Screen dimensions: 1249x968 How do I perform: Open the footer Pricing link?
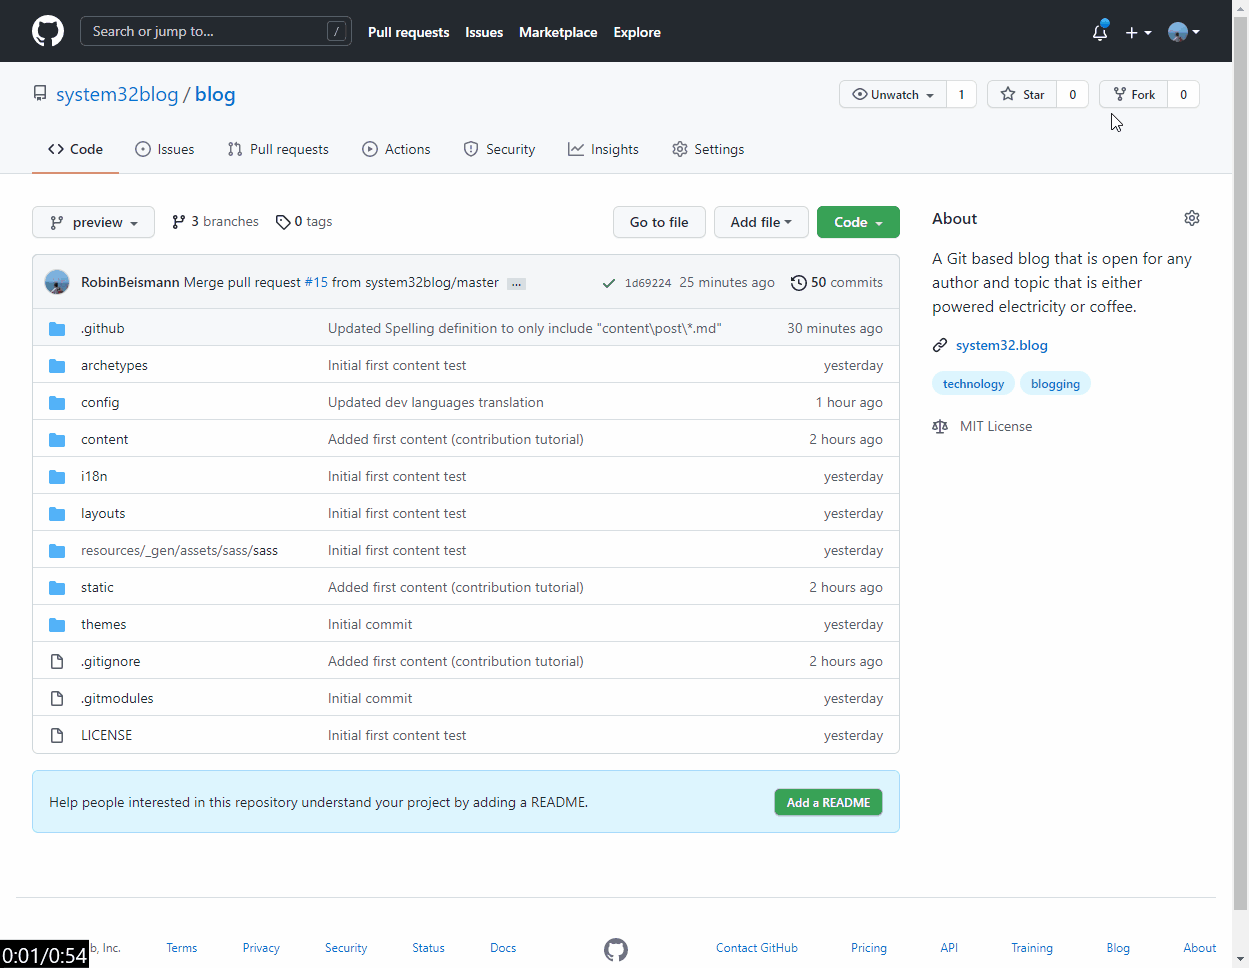click(x=869, y=948)
